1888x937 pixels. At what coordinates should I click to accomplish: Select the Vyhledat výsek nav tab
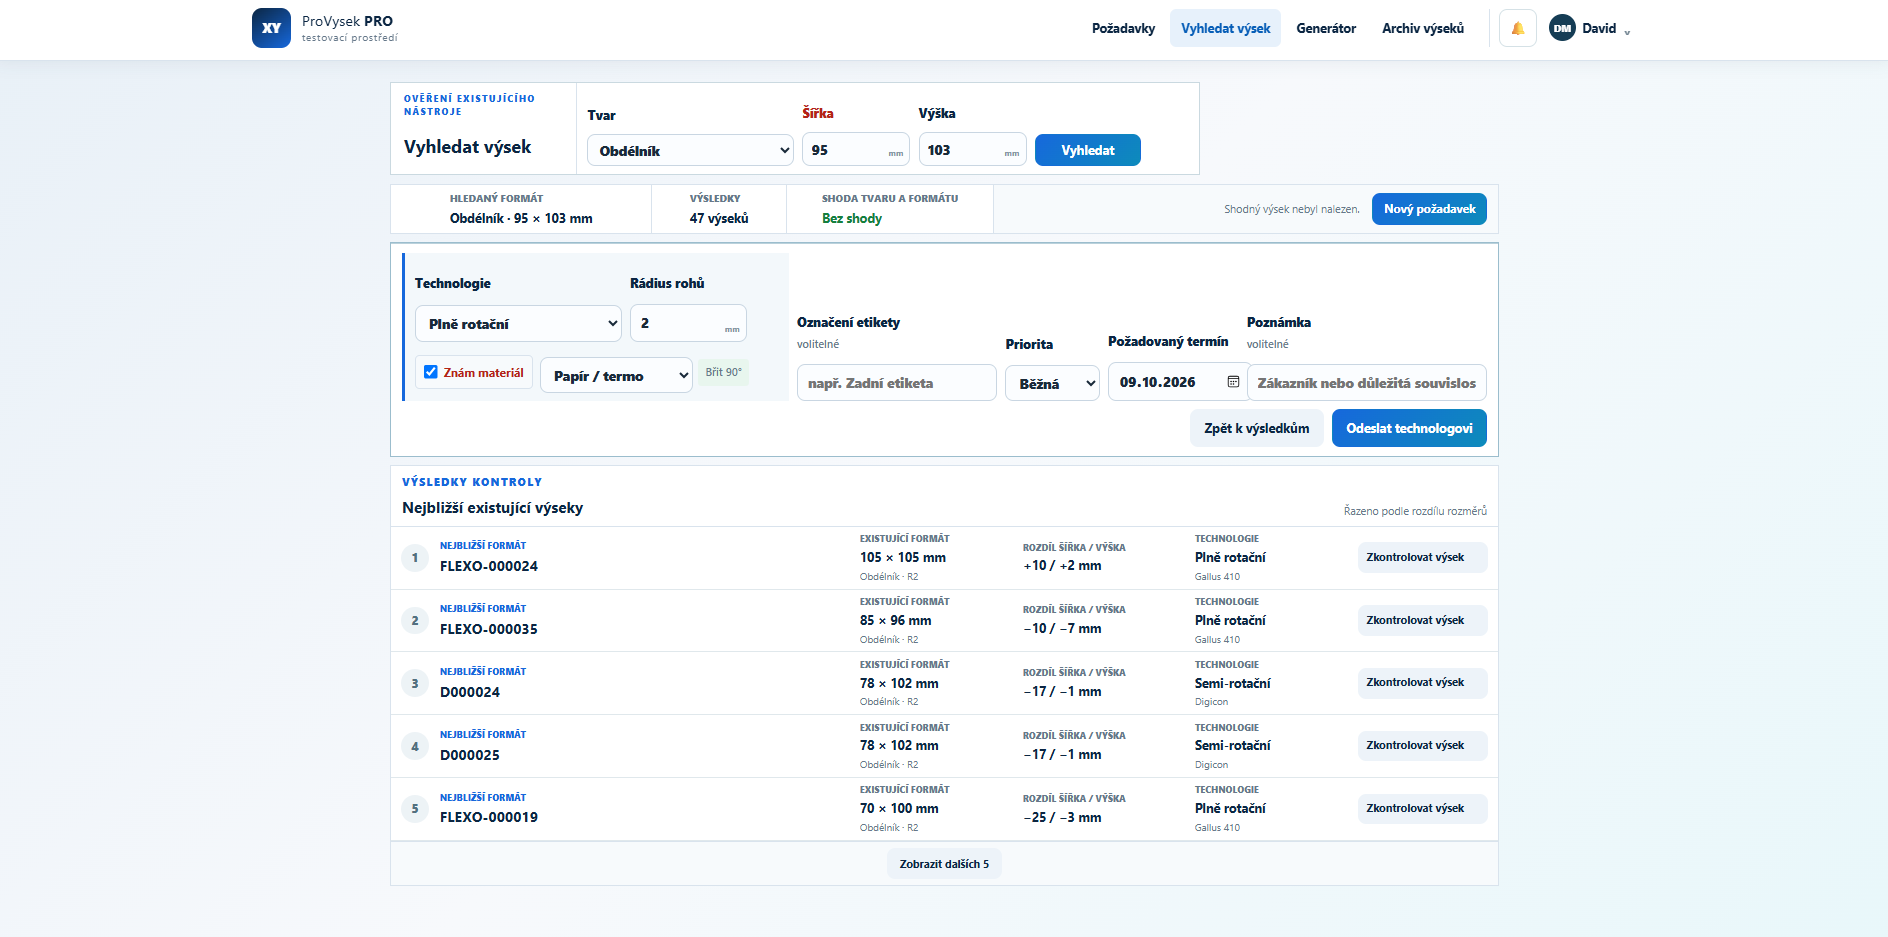pos(1225,28)
